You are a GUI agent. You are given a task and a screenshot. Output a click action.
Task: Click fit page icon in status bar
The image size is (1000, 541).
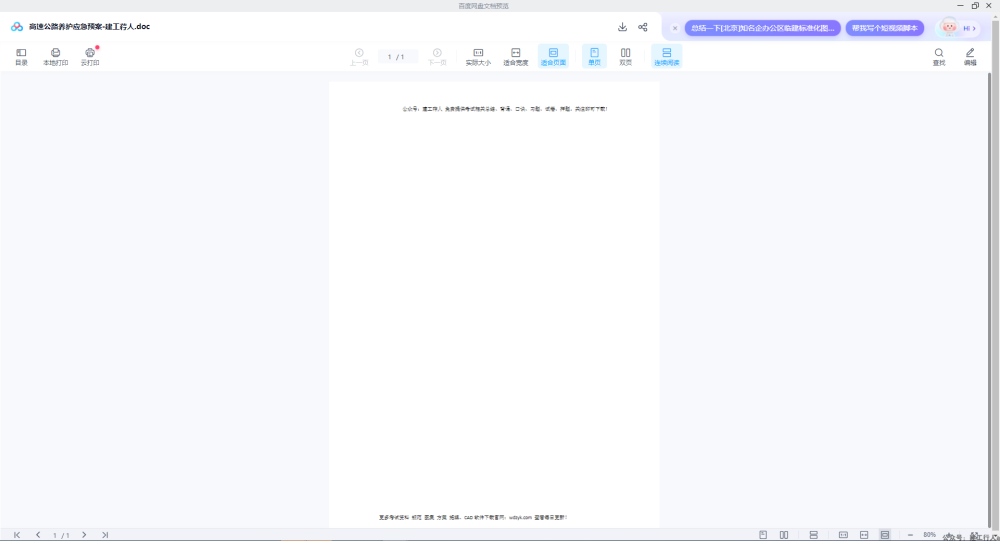(x=885, y=535)
